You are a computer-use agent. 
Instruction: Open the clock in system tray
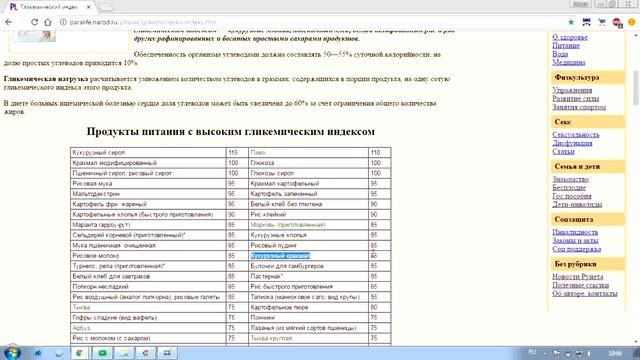pyautogui.click(x=615, y=353)
